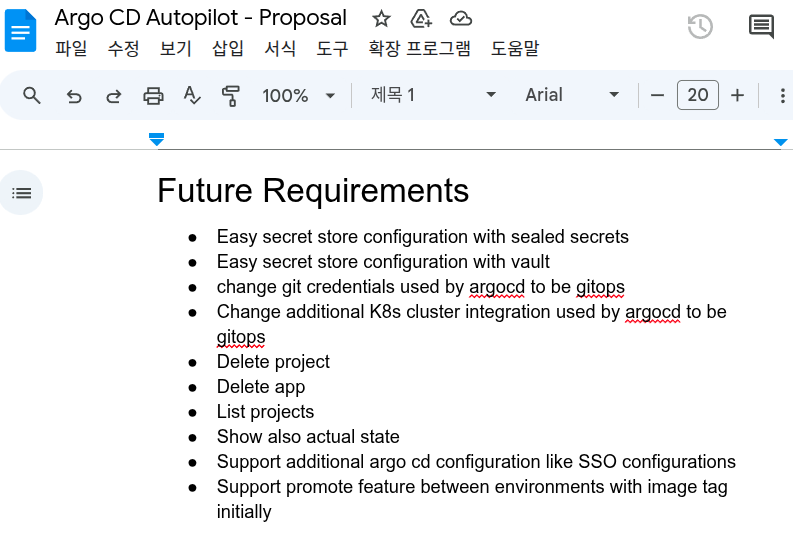Click the left indent ruler marker
The image size is (793, 536).
pos(157,139)
